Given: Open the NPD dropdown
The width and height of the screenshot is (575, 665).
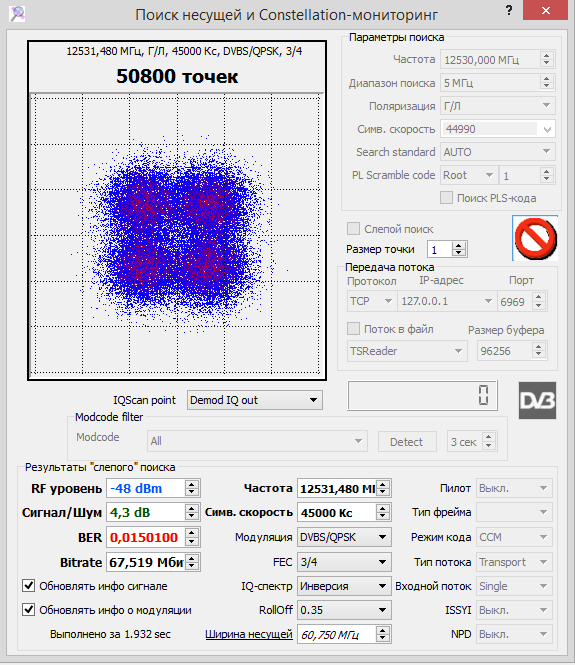Looking at the screenshot, I should coord(514,634).
